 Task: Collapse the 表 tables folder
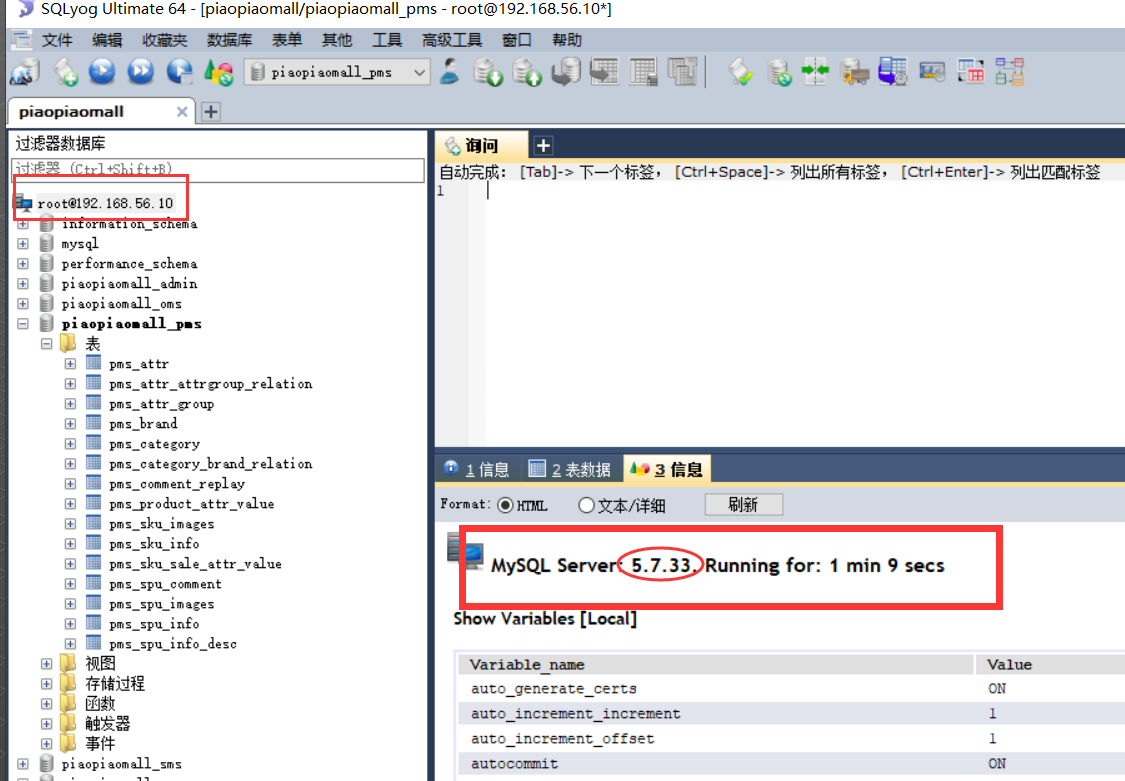pyautogui.click(x=47, y=344)
